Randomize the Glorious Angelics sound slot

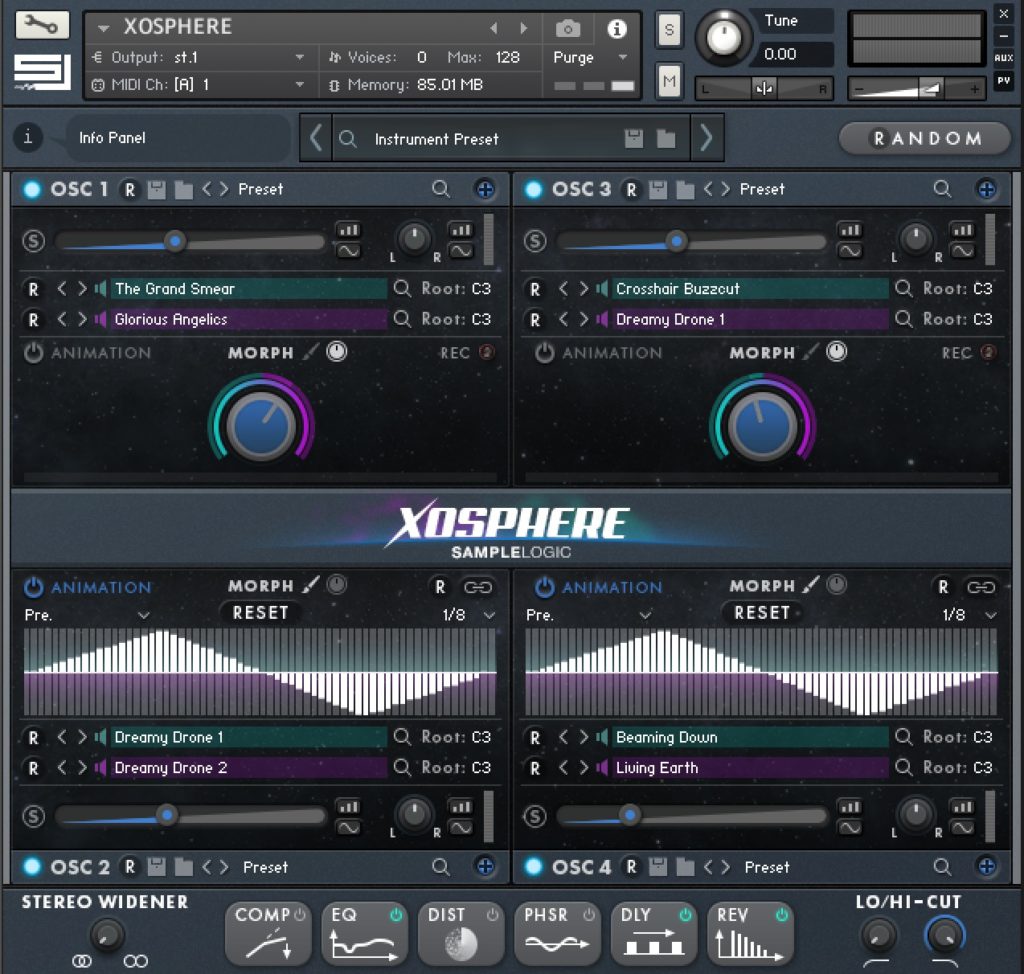pyautogui.click(x=33, y=319)
